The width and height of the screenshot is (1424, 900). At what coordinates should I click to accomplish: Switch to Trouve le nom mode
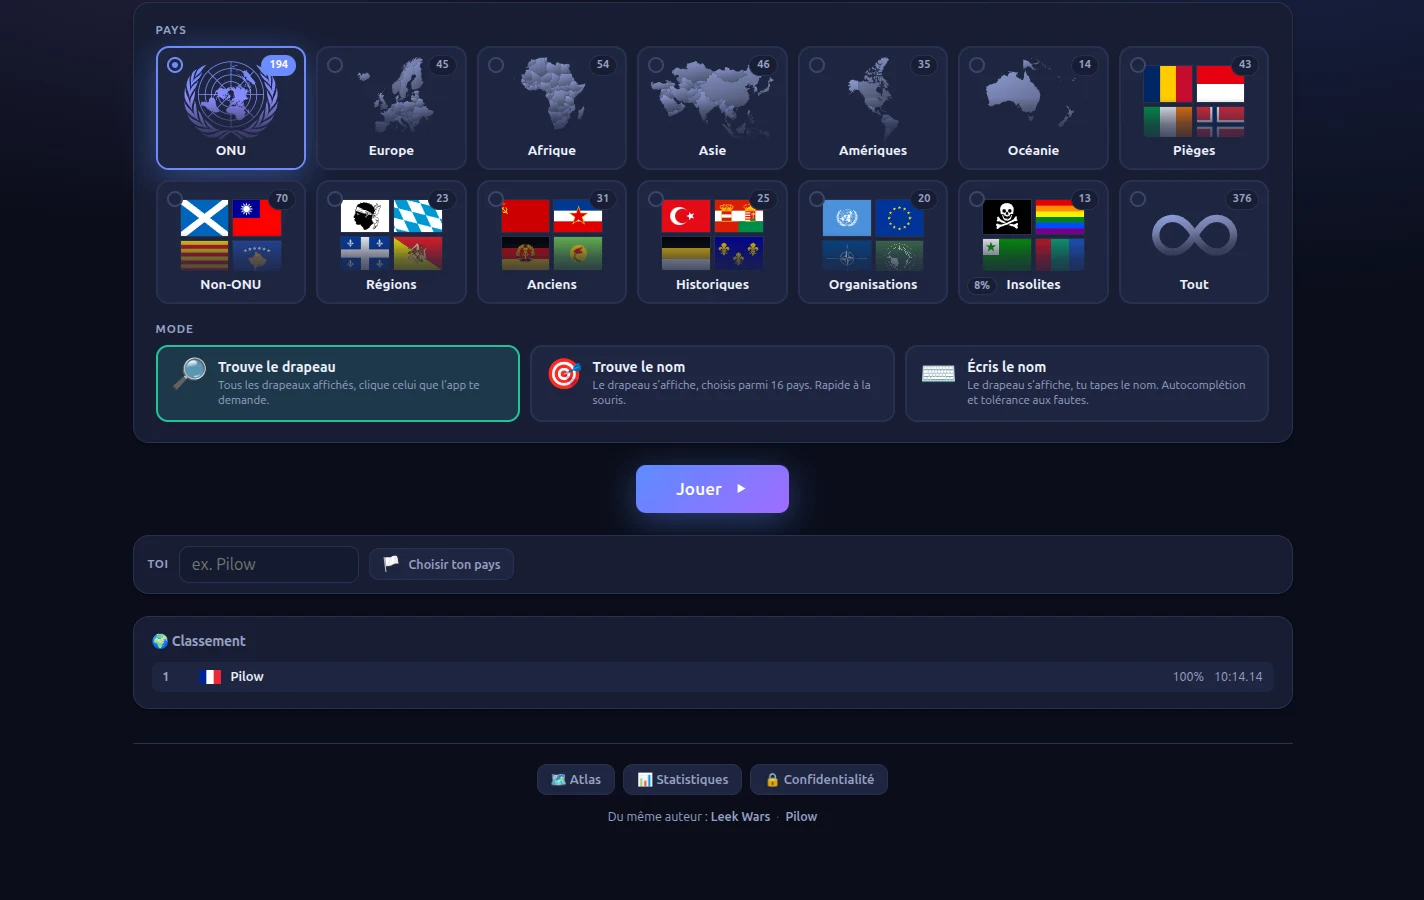[712, 384]
